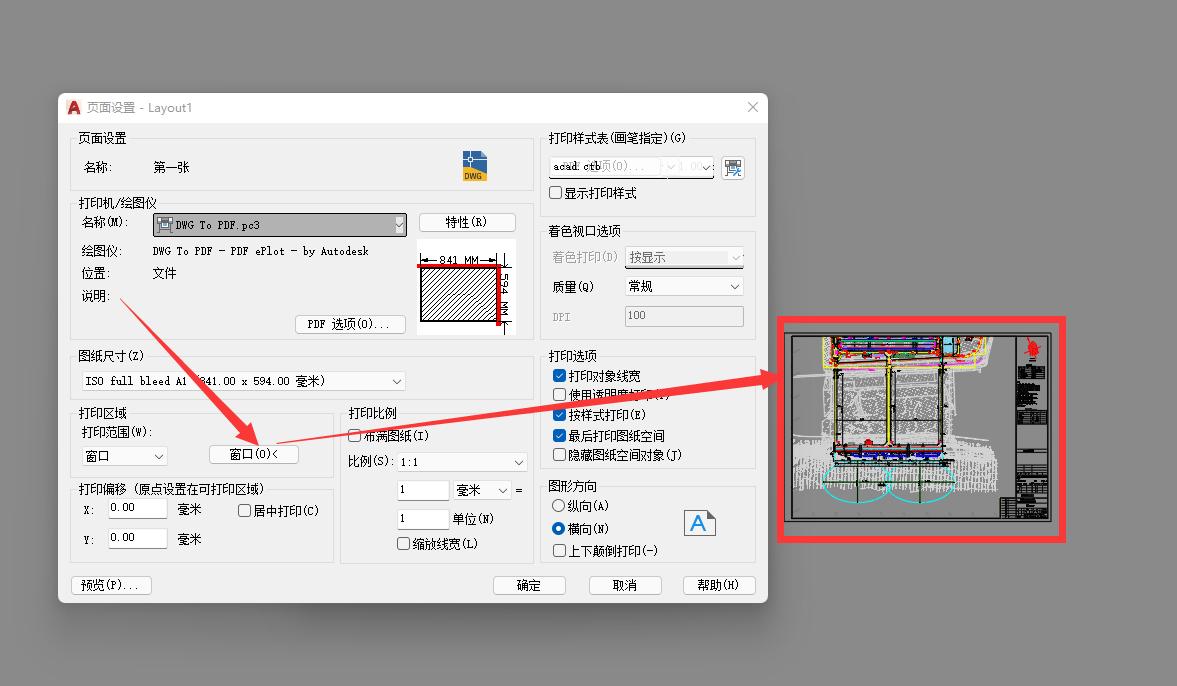Click the 预览 preview button
1177x686 pixels.
110,585
